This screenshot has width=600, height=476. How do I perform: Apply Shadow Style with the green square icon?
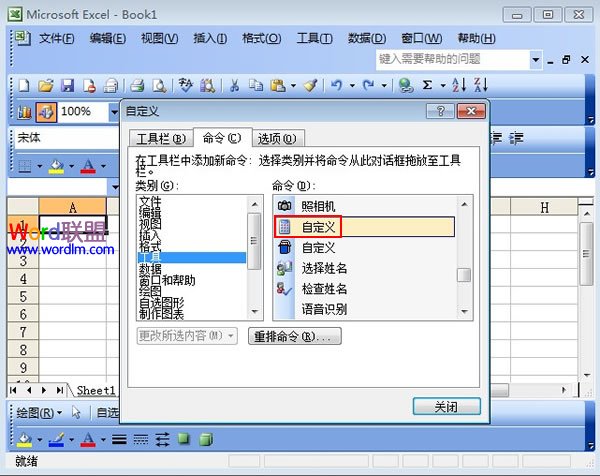tap(184, 439)
